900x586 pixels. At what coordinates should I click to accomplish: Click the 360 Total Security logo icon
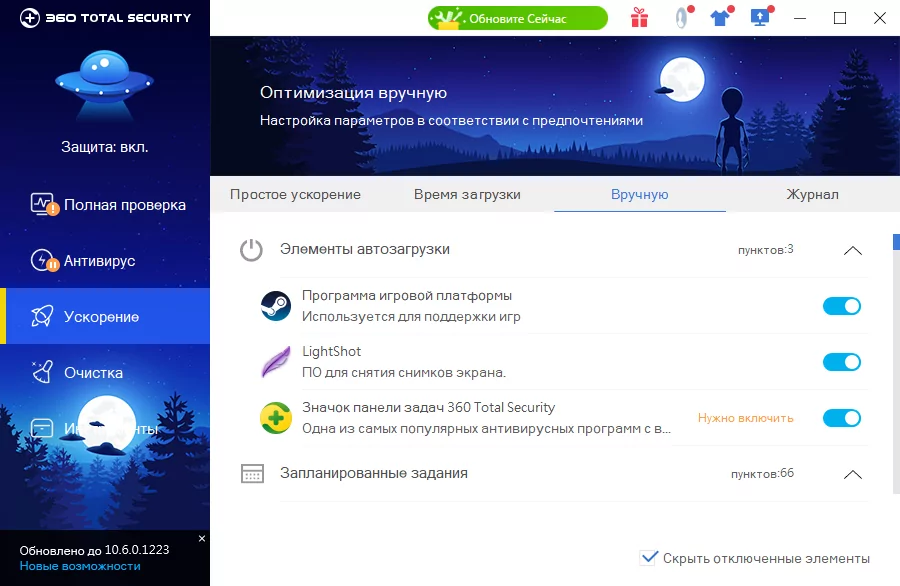click(x=29, y=18)
